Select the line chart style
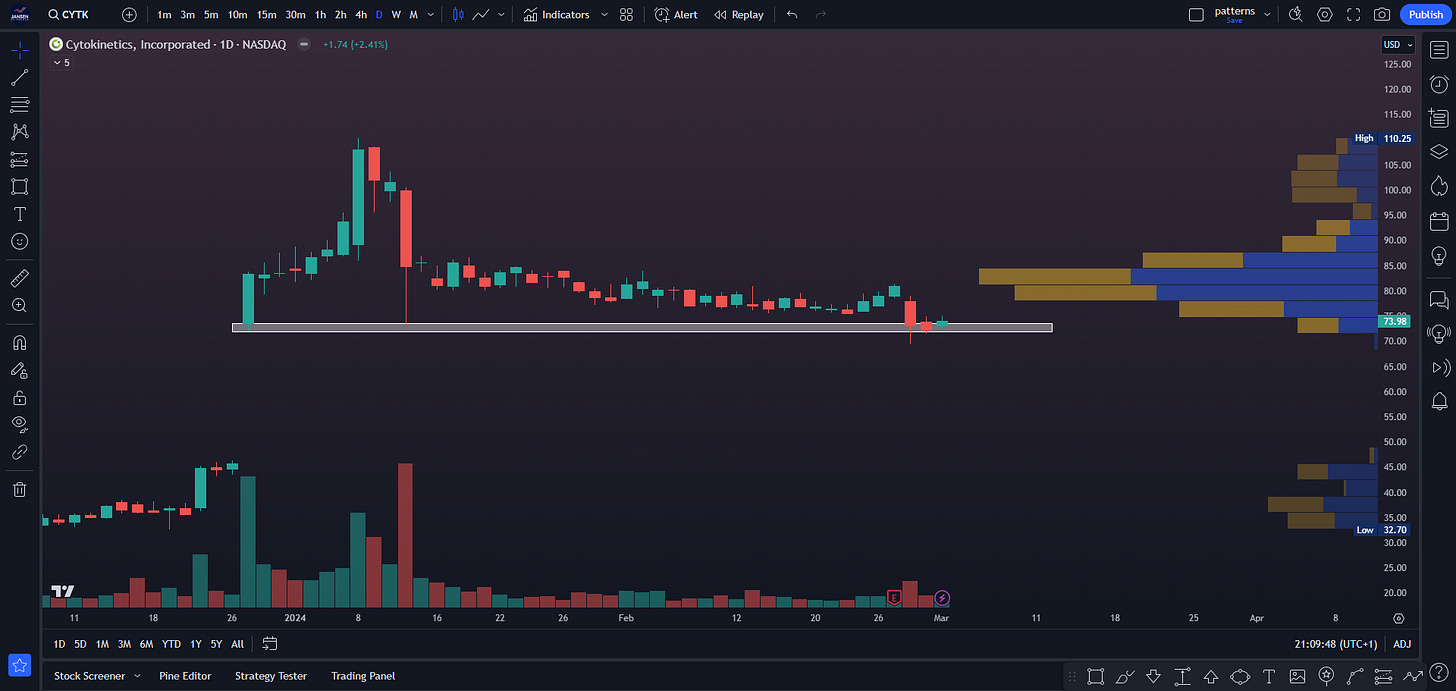This screenshot has width=1456, height=691. [481, 15]
